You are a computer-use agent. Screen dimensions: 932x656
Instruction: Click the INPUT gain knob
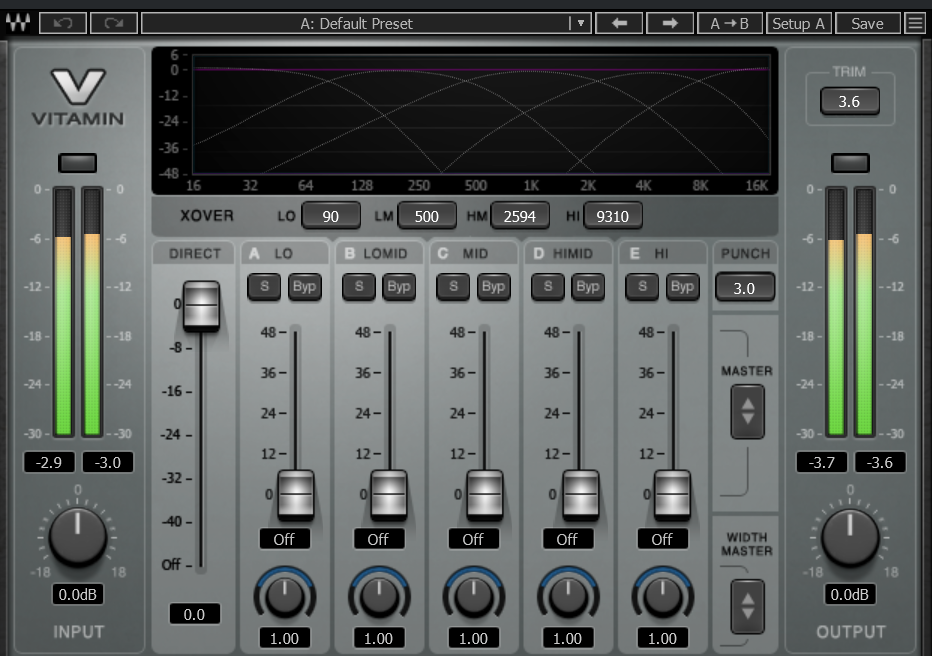[x=78, y=537]
